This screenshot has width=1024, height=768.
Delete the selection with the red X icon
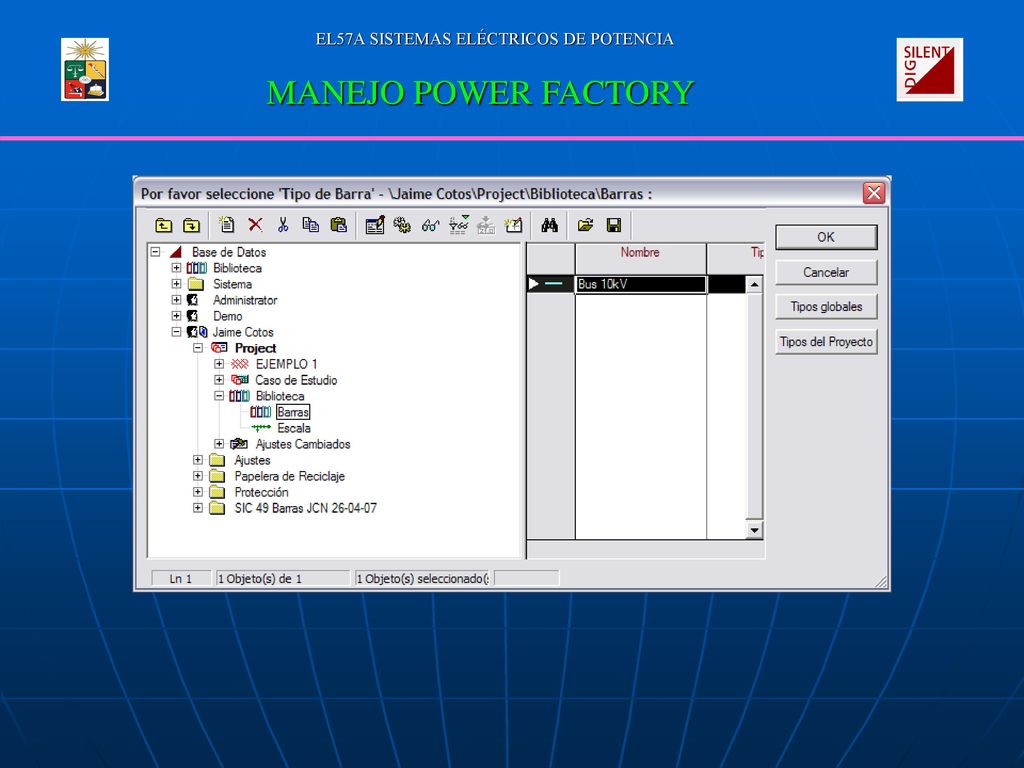(x=255, y=225)
